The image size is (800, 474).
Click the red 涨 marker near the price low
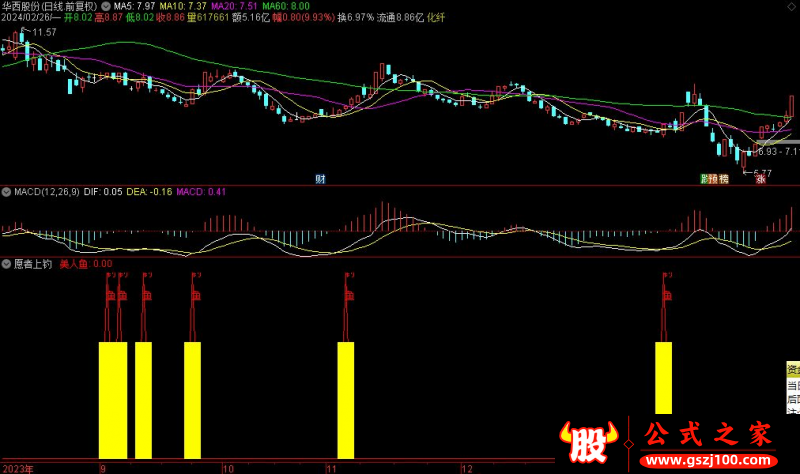coord(759,179)
